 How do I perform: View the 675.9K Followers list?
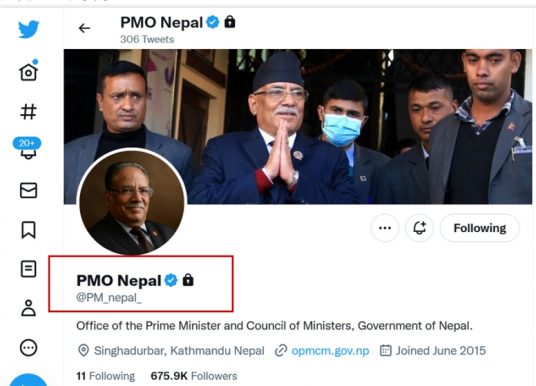pyautogui.click(x=194, y=376)
